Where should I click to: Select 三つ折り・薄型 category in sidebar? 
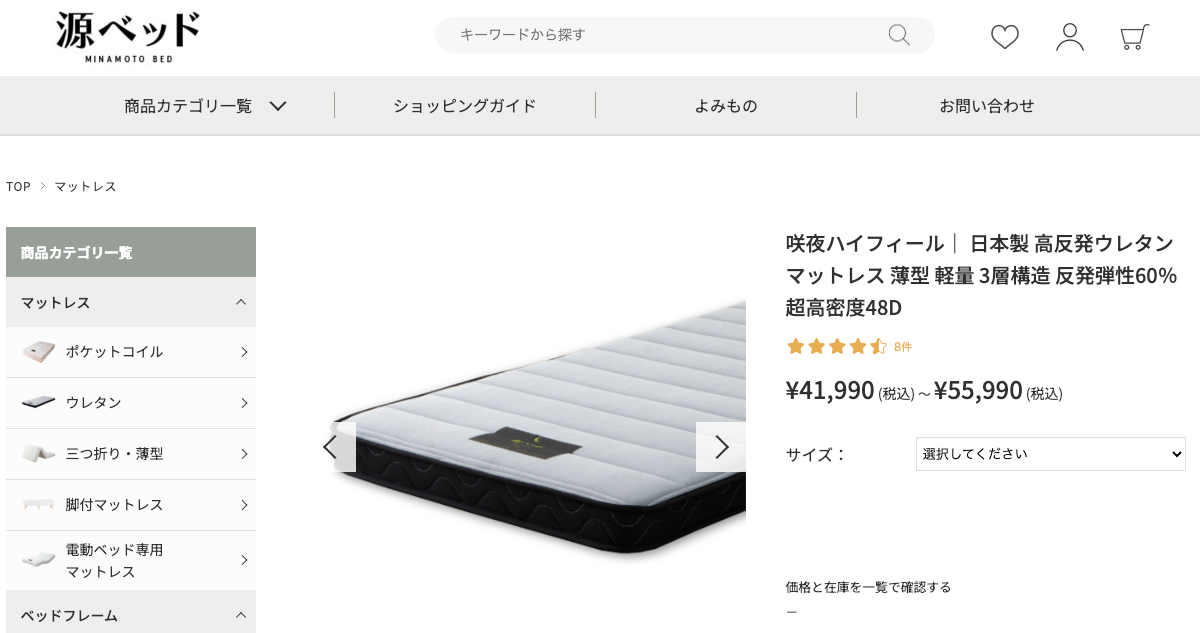click(x=131, y=454)
